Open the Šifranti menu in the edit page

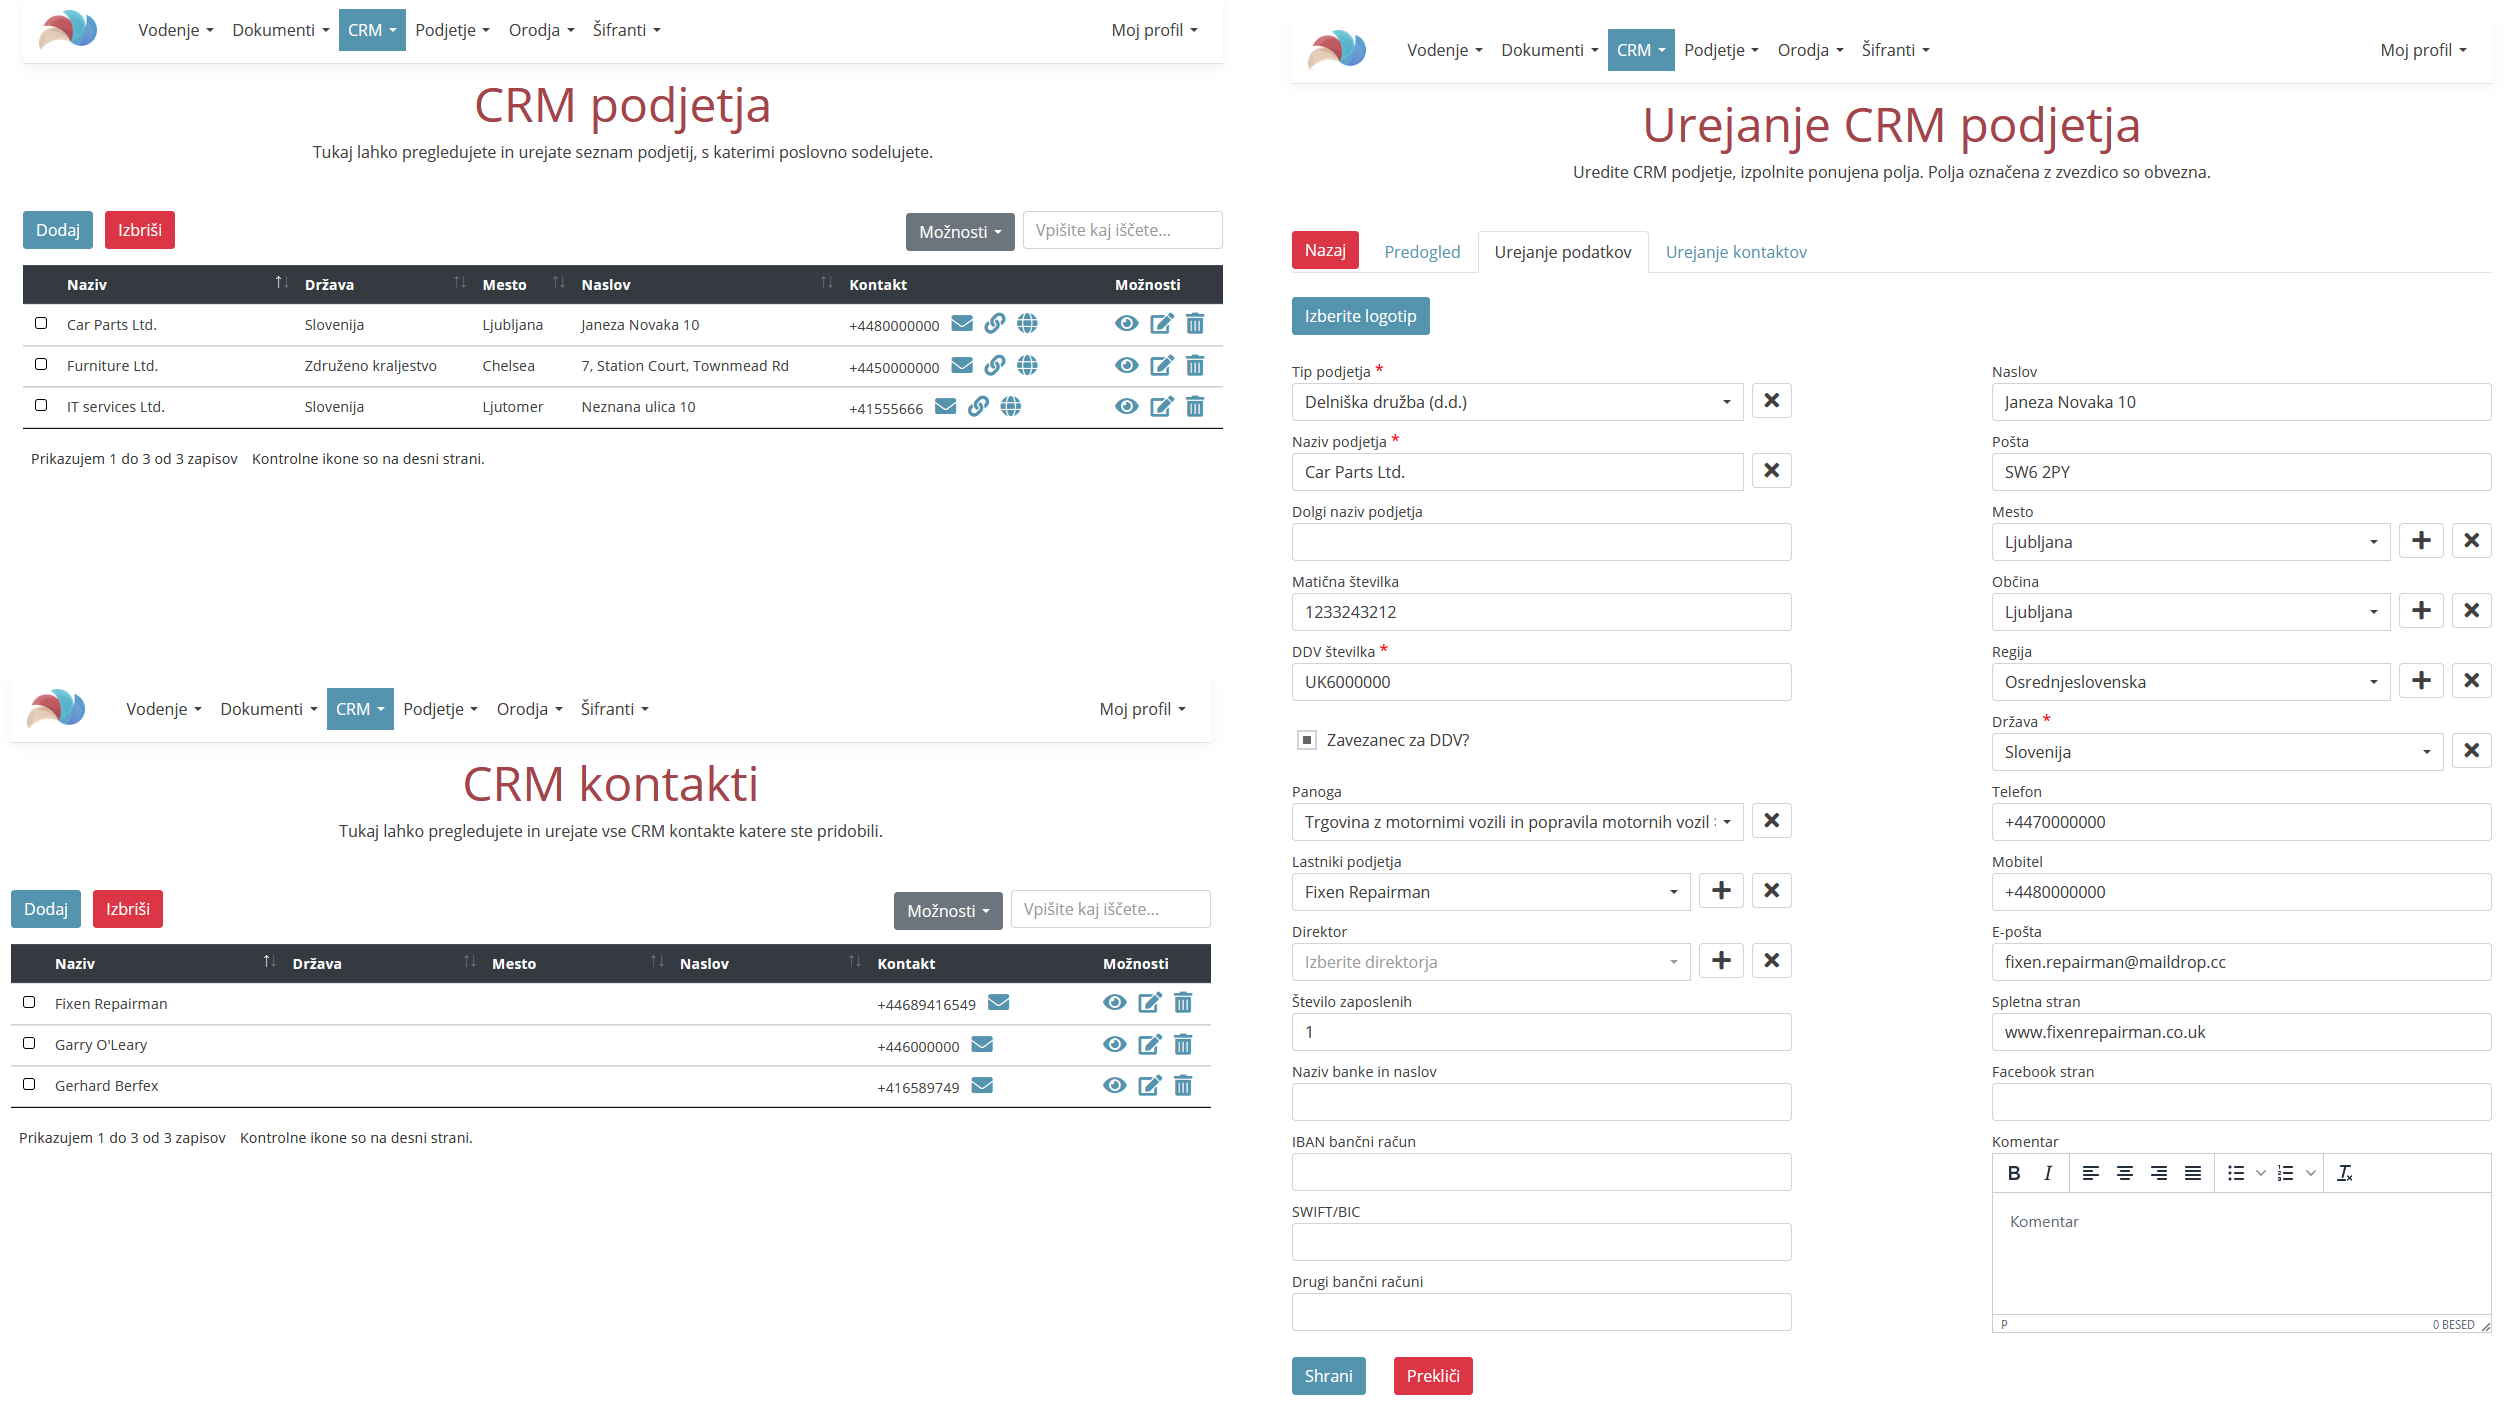tap(1894, 50)
